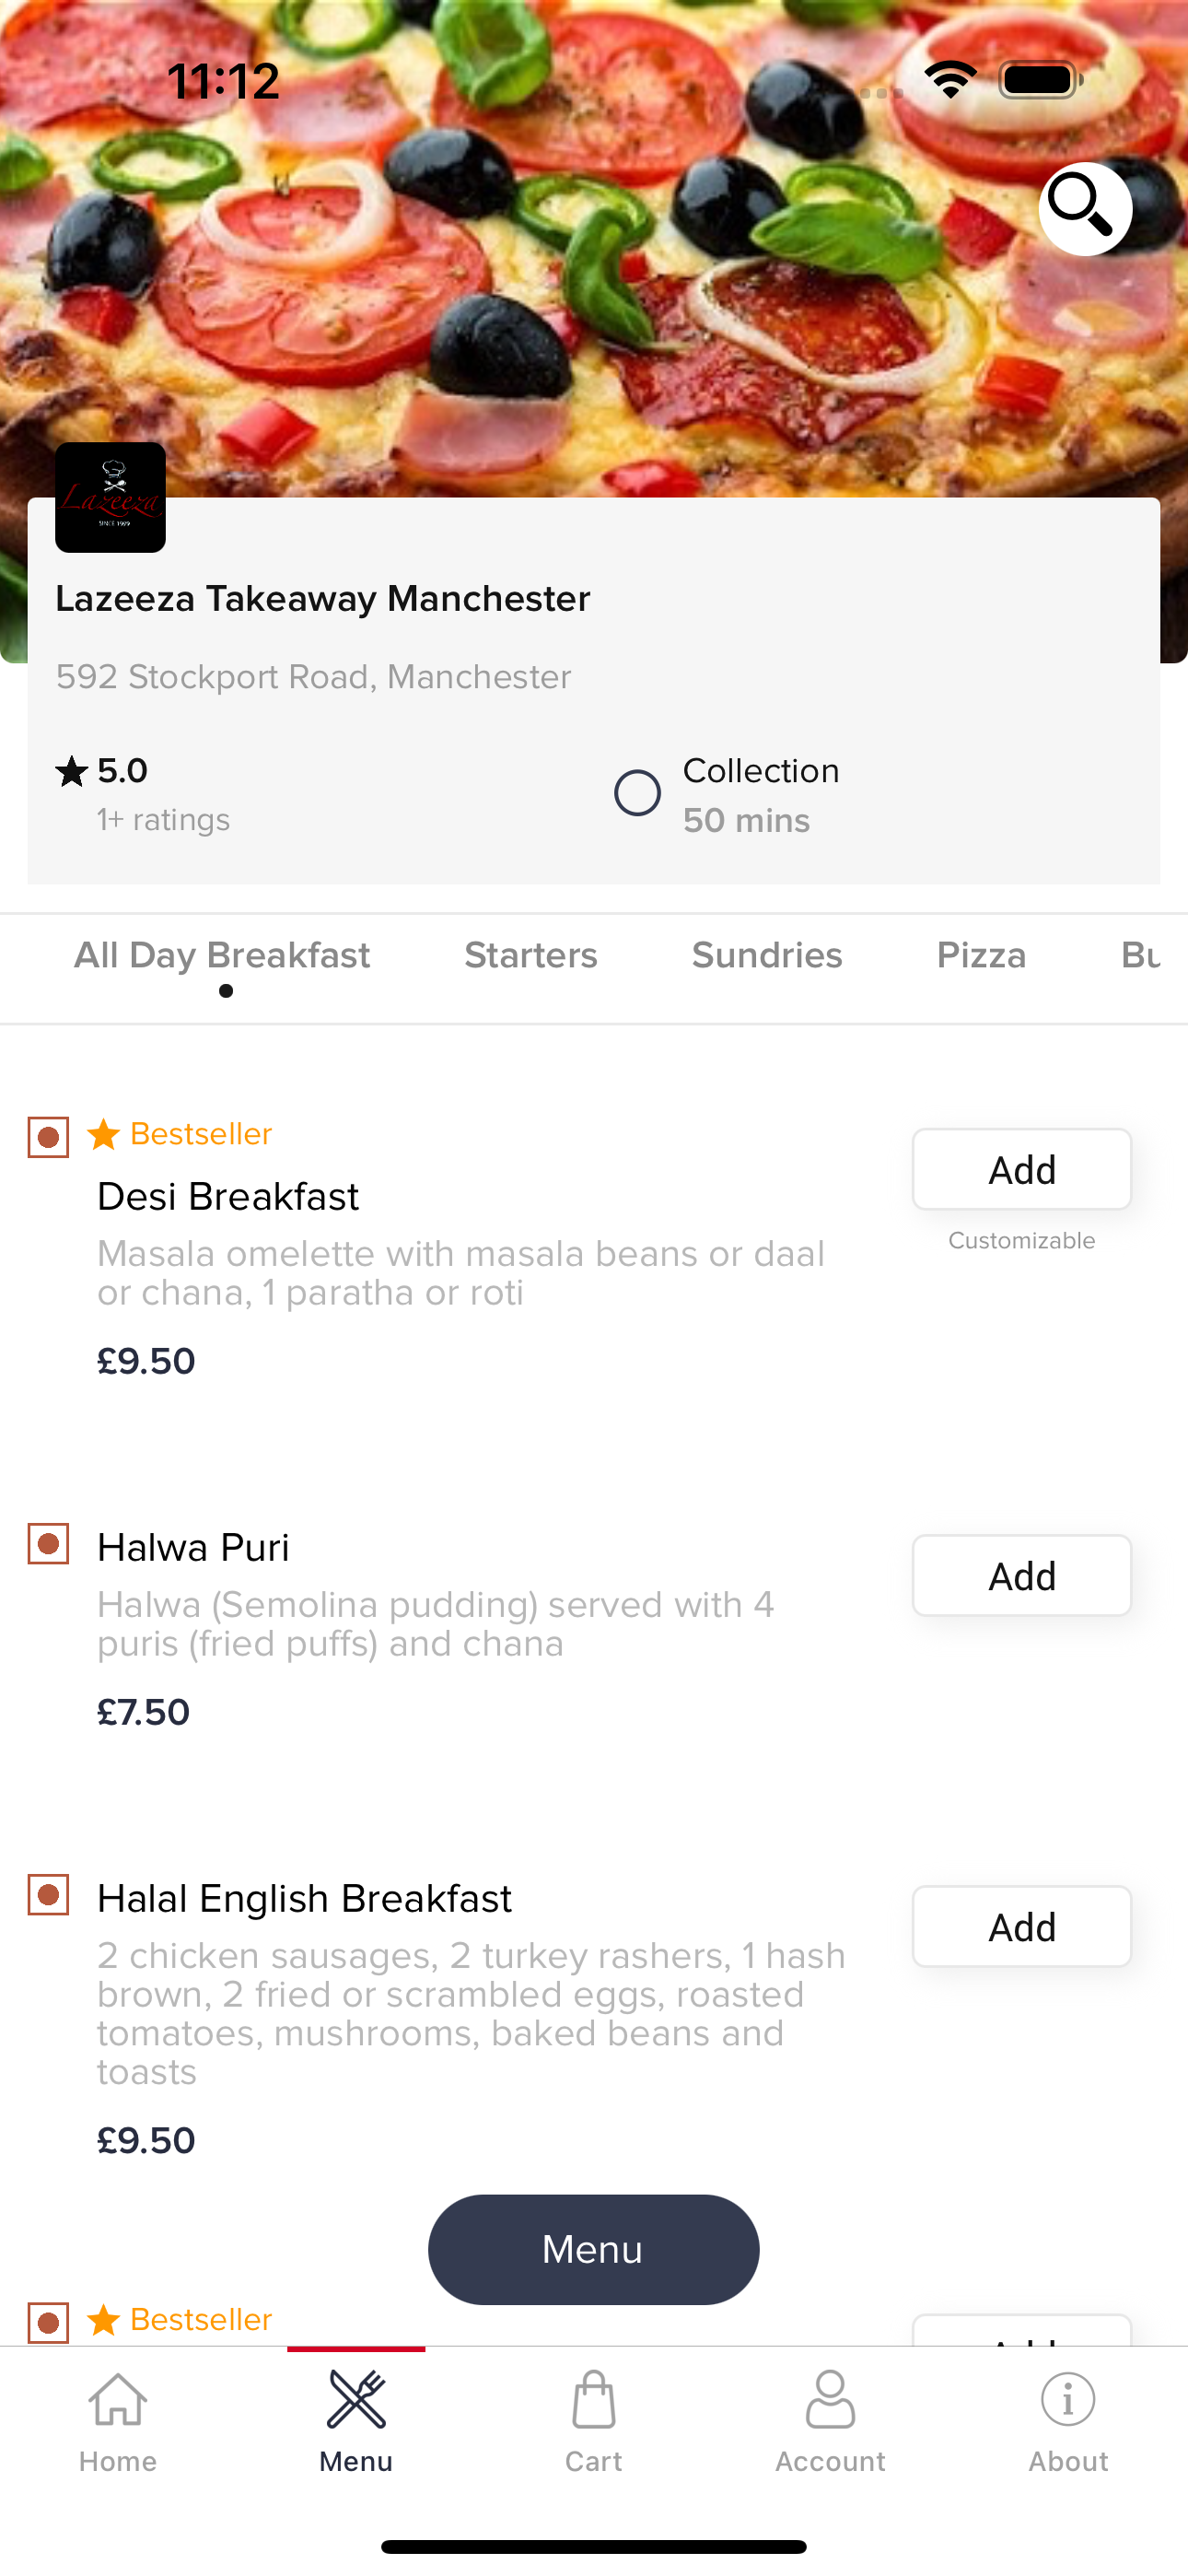Viewport: 1188px width, 2576px height.
Task: Switch to the Sundries tab
Action: pos(767,956)
